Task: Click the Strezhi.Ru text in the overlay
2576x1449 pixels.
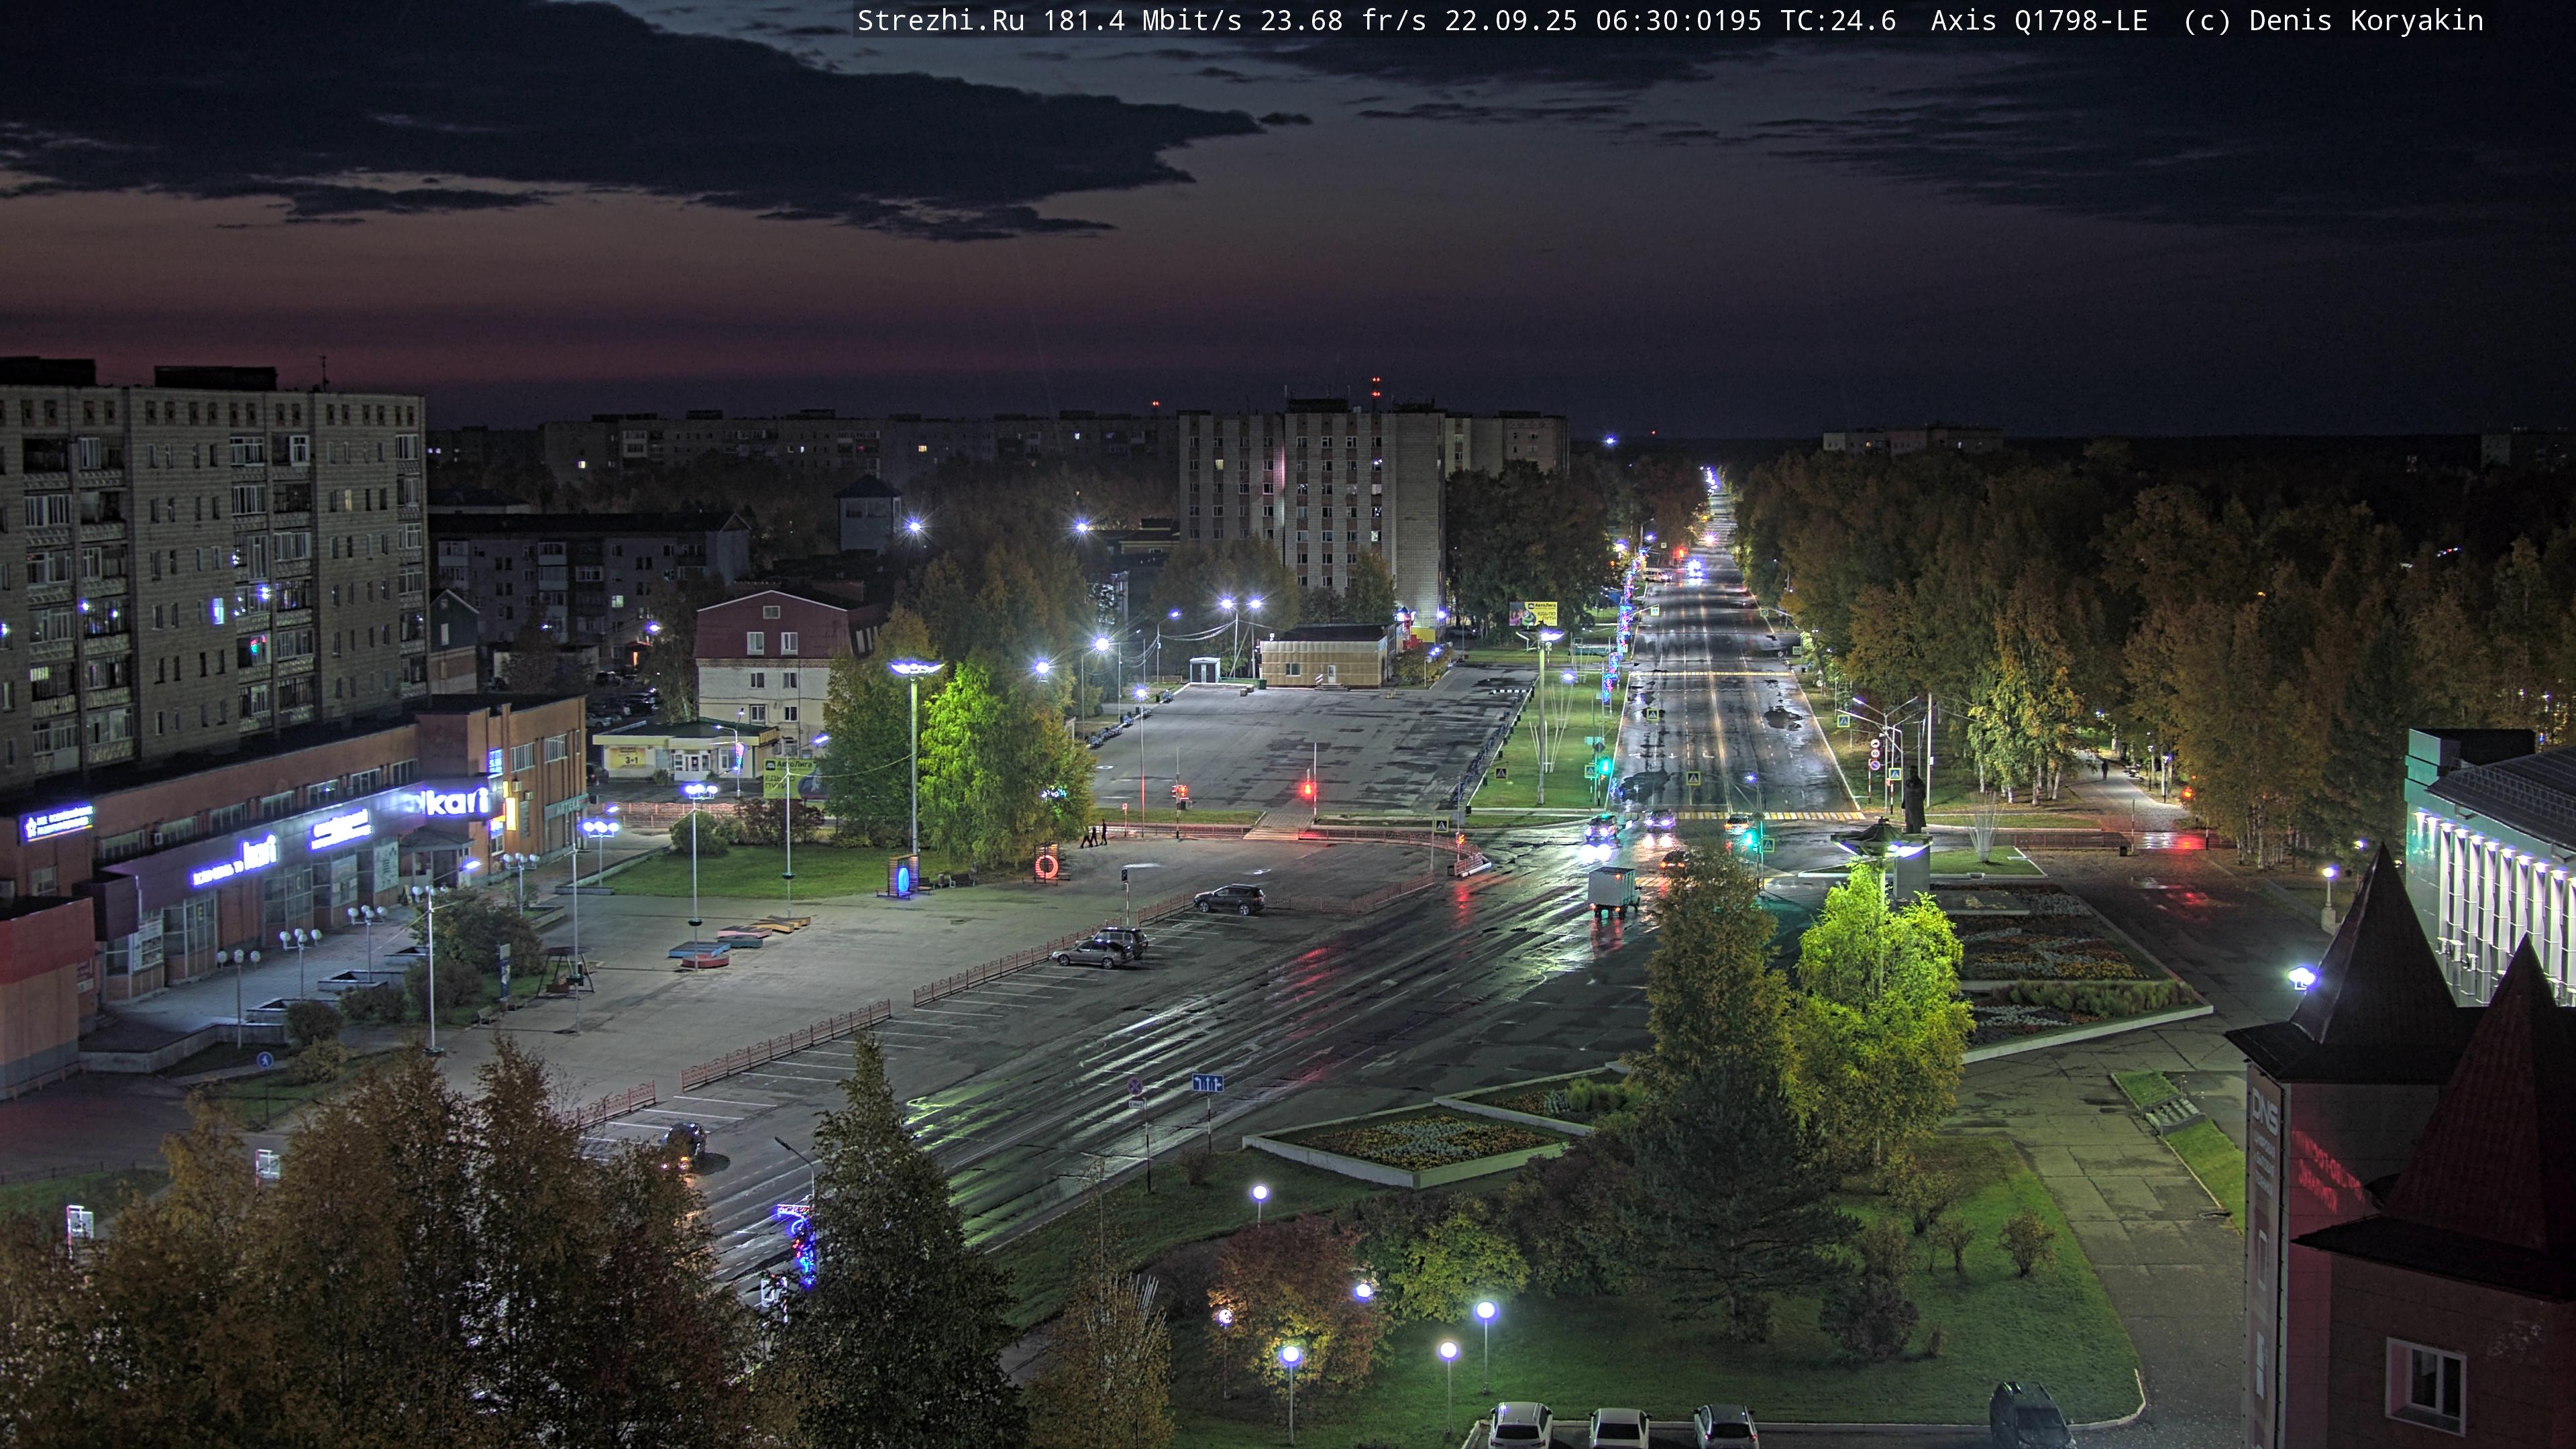Action: pos(940,21)
